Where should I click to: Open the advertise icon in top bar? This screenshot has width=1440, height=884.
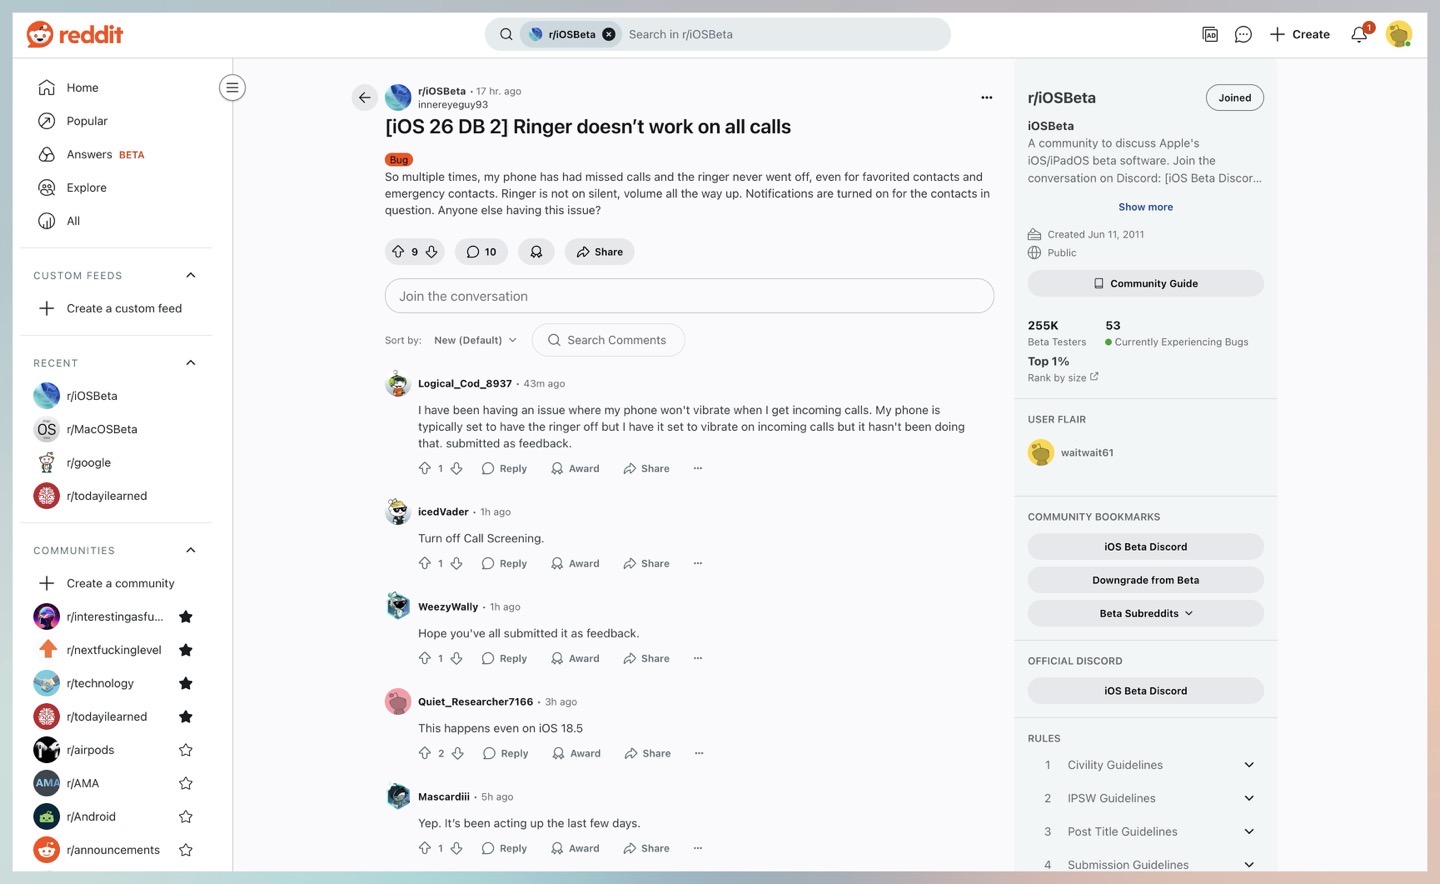1210,34
